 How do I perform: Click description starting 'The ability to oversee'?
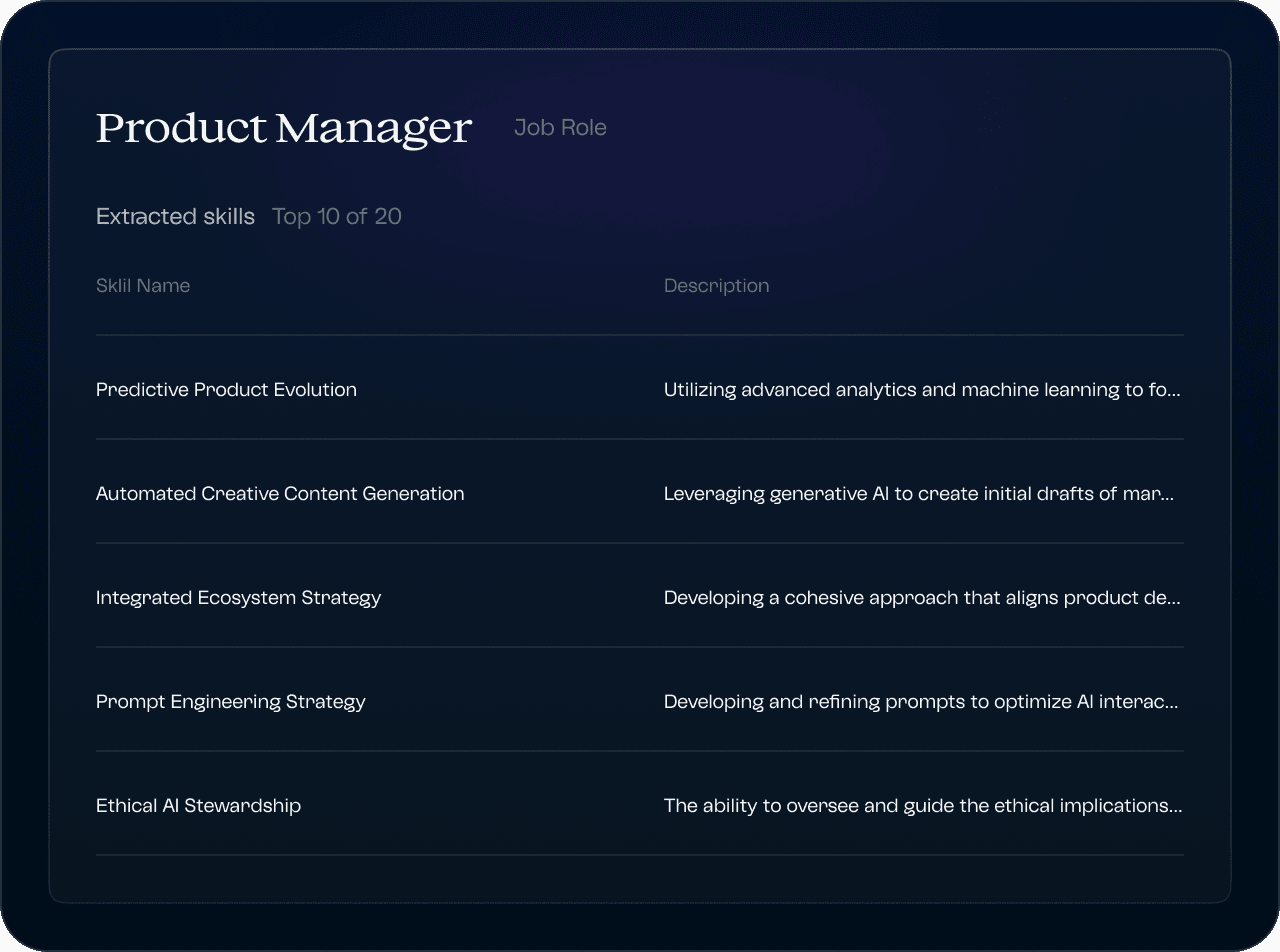pos(923,806)
